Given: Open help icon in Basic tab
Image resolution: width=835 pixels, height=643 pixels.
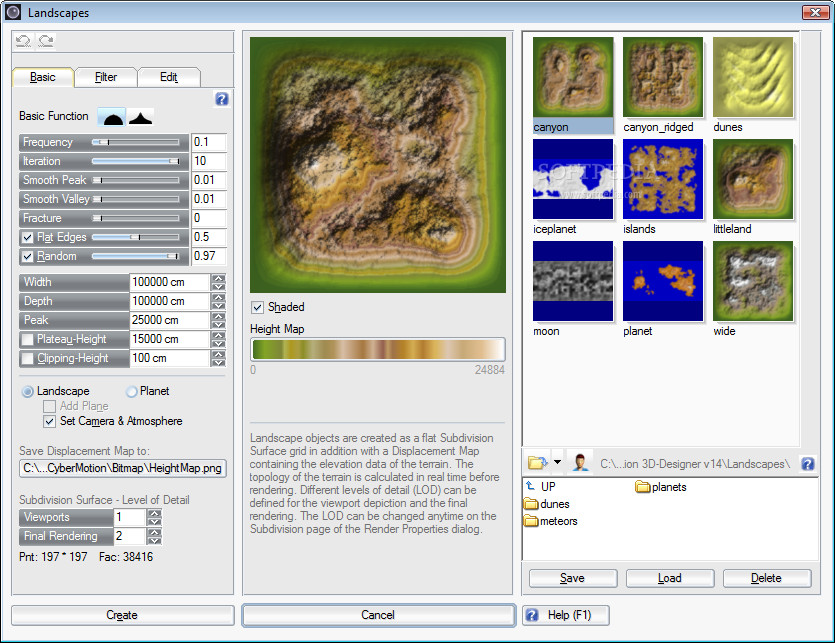Looking at the screenshot, I should pyautogui.click(x=222, y=99).
